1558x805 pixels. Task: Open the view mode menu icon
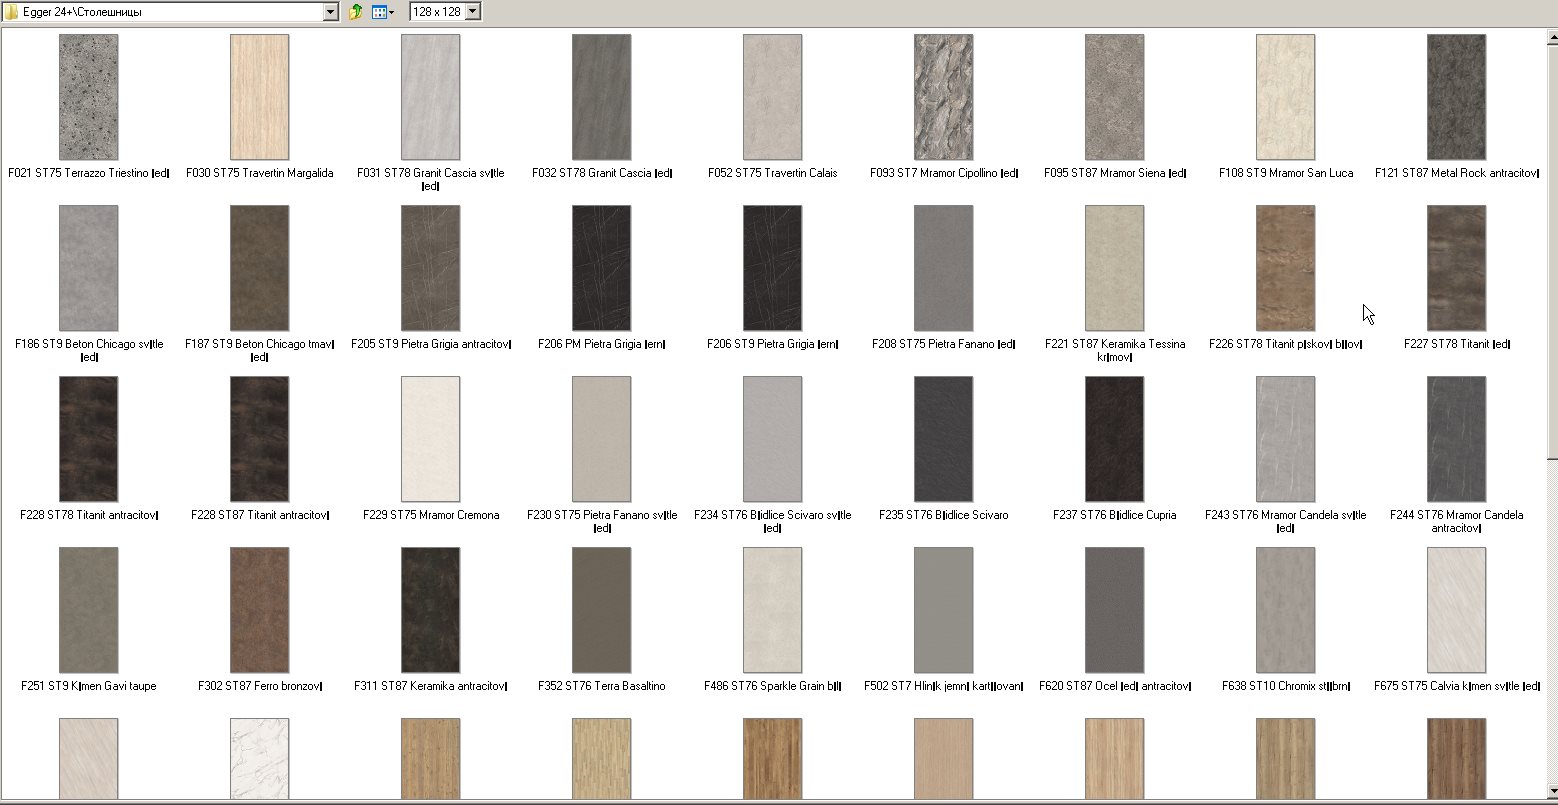coord(382,12)
